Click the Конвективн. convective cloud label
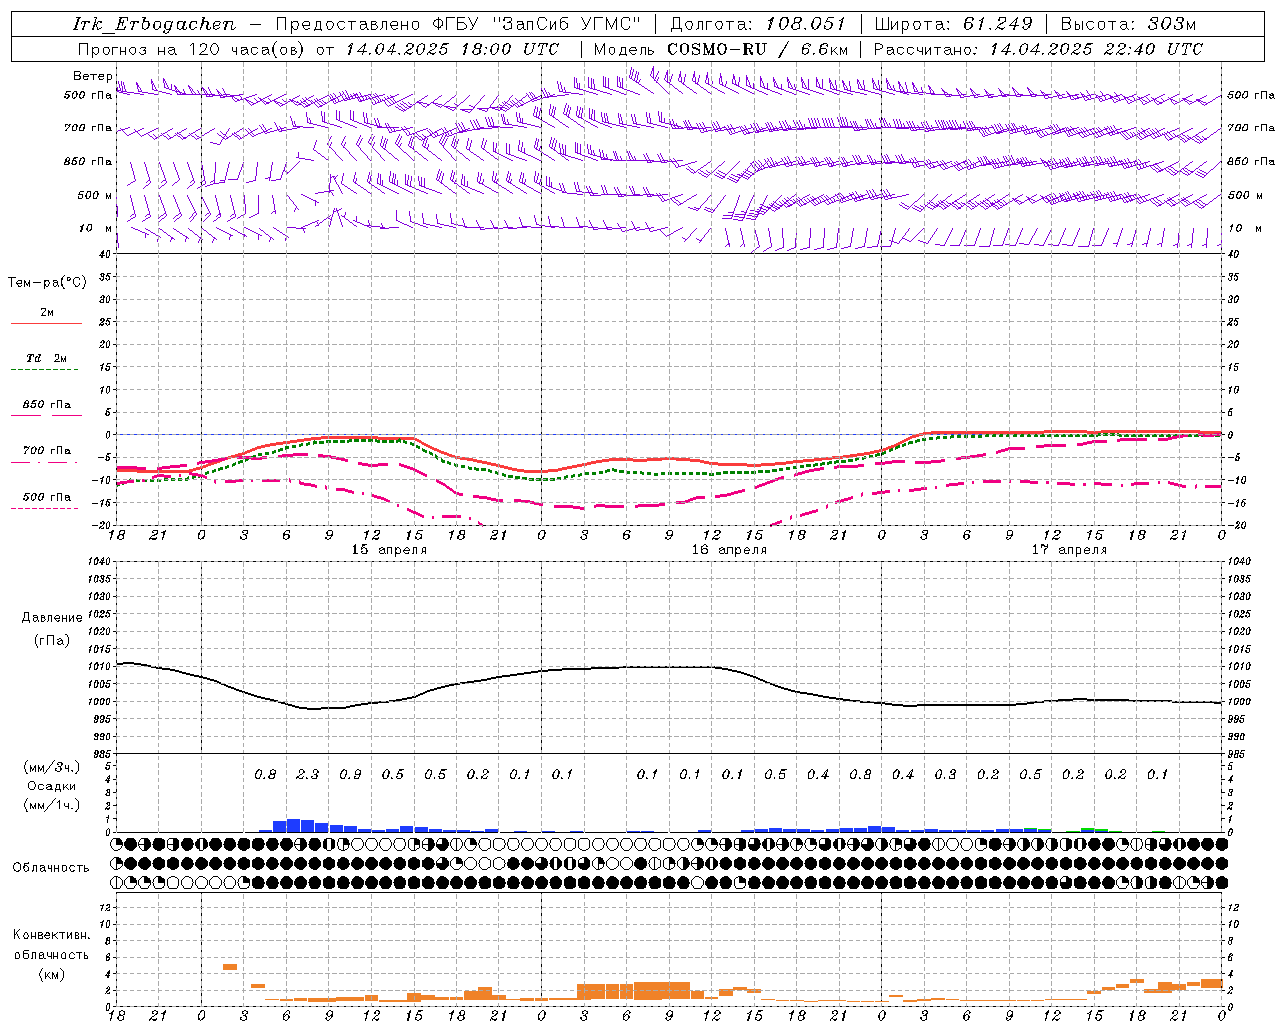This screenshot has height=1024, width=1280. (x=51, y=935)
